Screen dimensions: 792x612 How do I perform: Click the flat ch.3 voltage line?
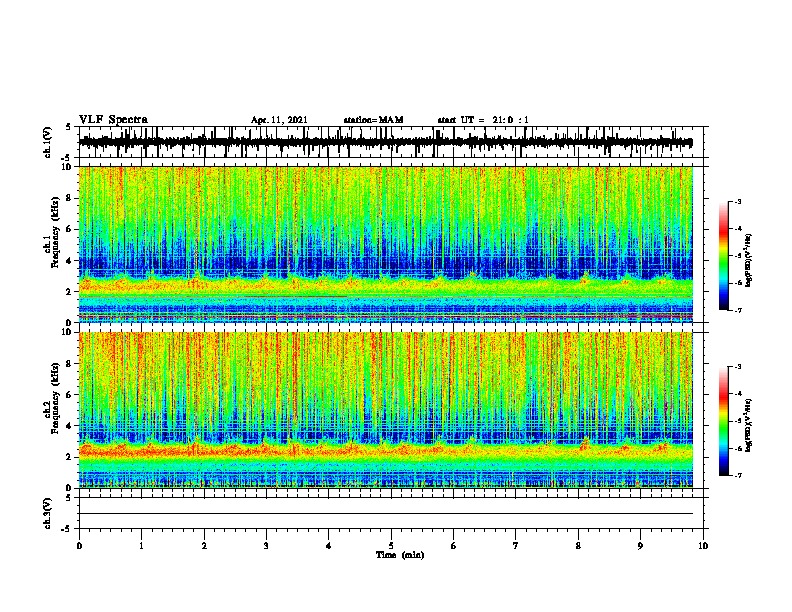click(386, 514)
